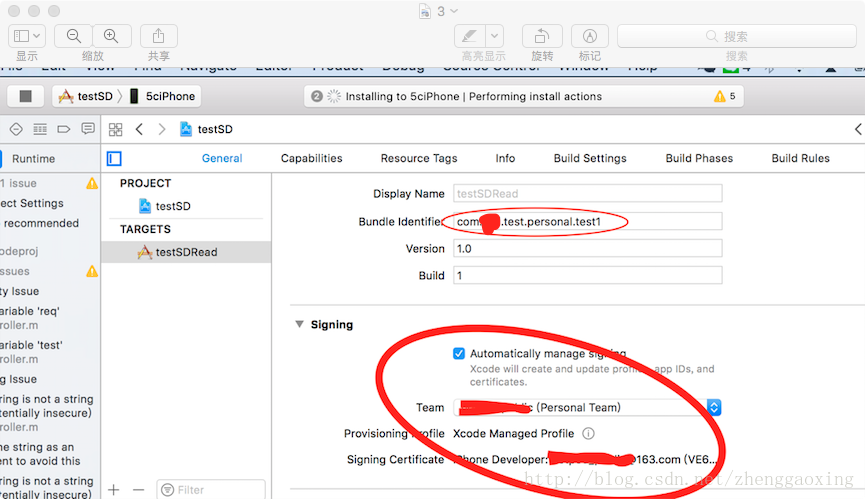Add a new target with the plus button
The width and height of the screenshot is (865, 499).
pyautogui.click(x=114, y=490)
